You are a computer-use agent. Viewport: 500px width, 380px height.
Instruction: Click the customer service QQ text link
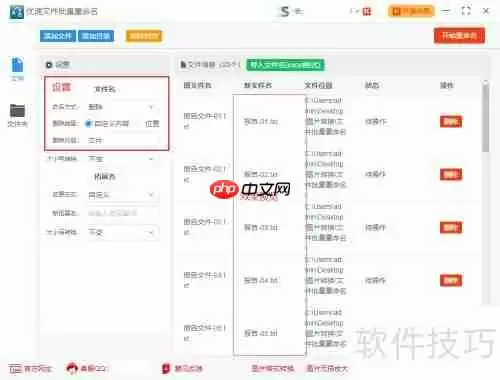(94, 368)
